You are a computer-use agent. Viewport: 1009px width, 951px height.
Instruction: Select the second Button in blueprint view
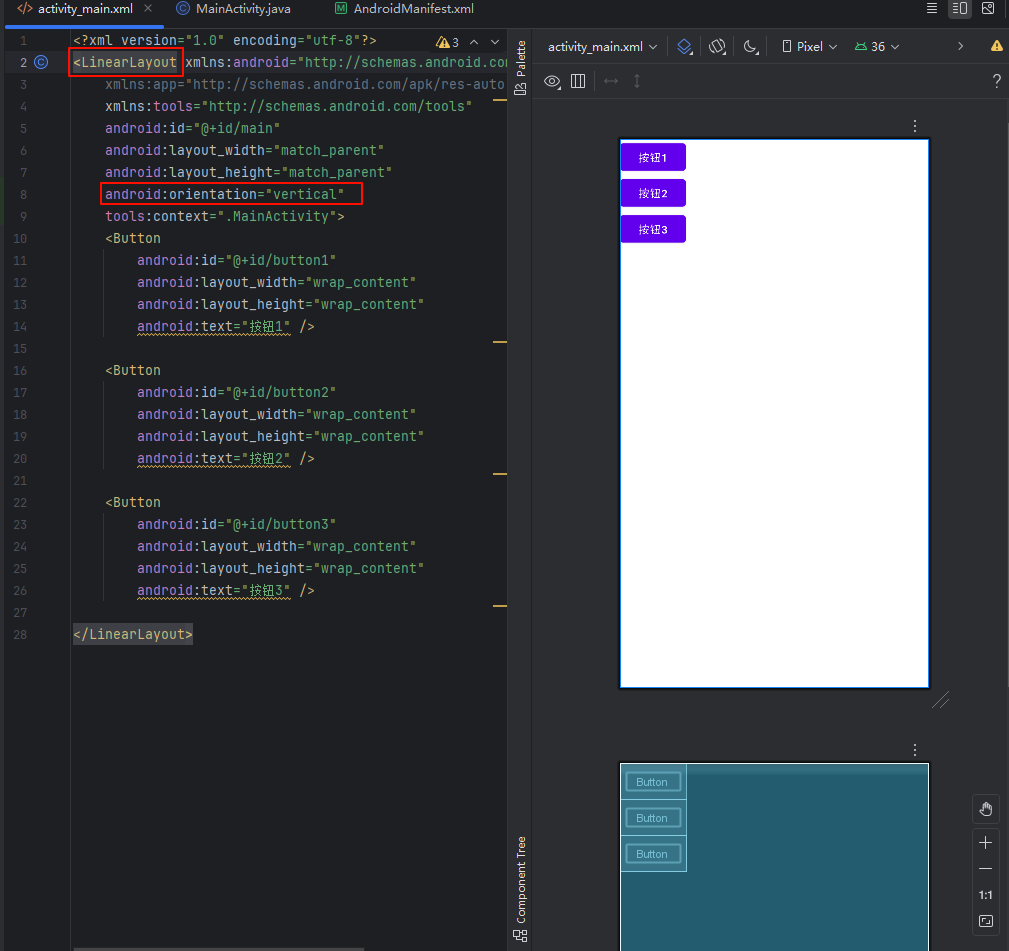[653, 818]
